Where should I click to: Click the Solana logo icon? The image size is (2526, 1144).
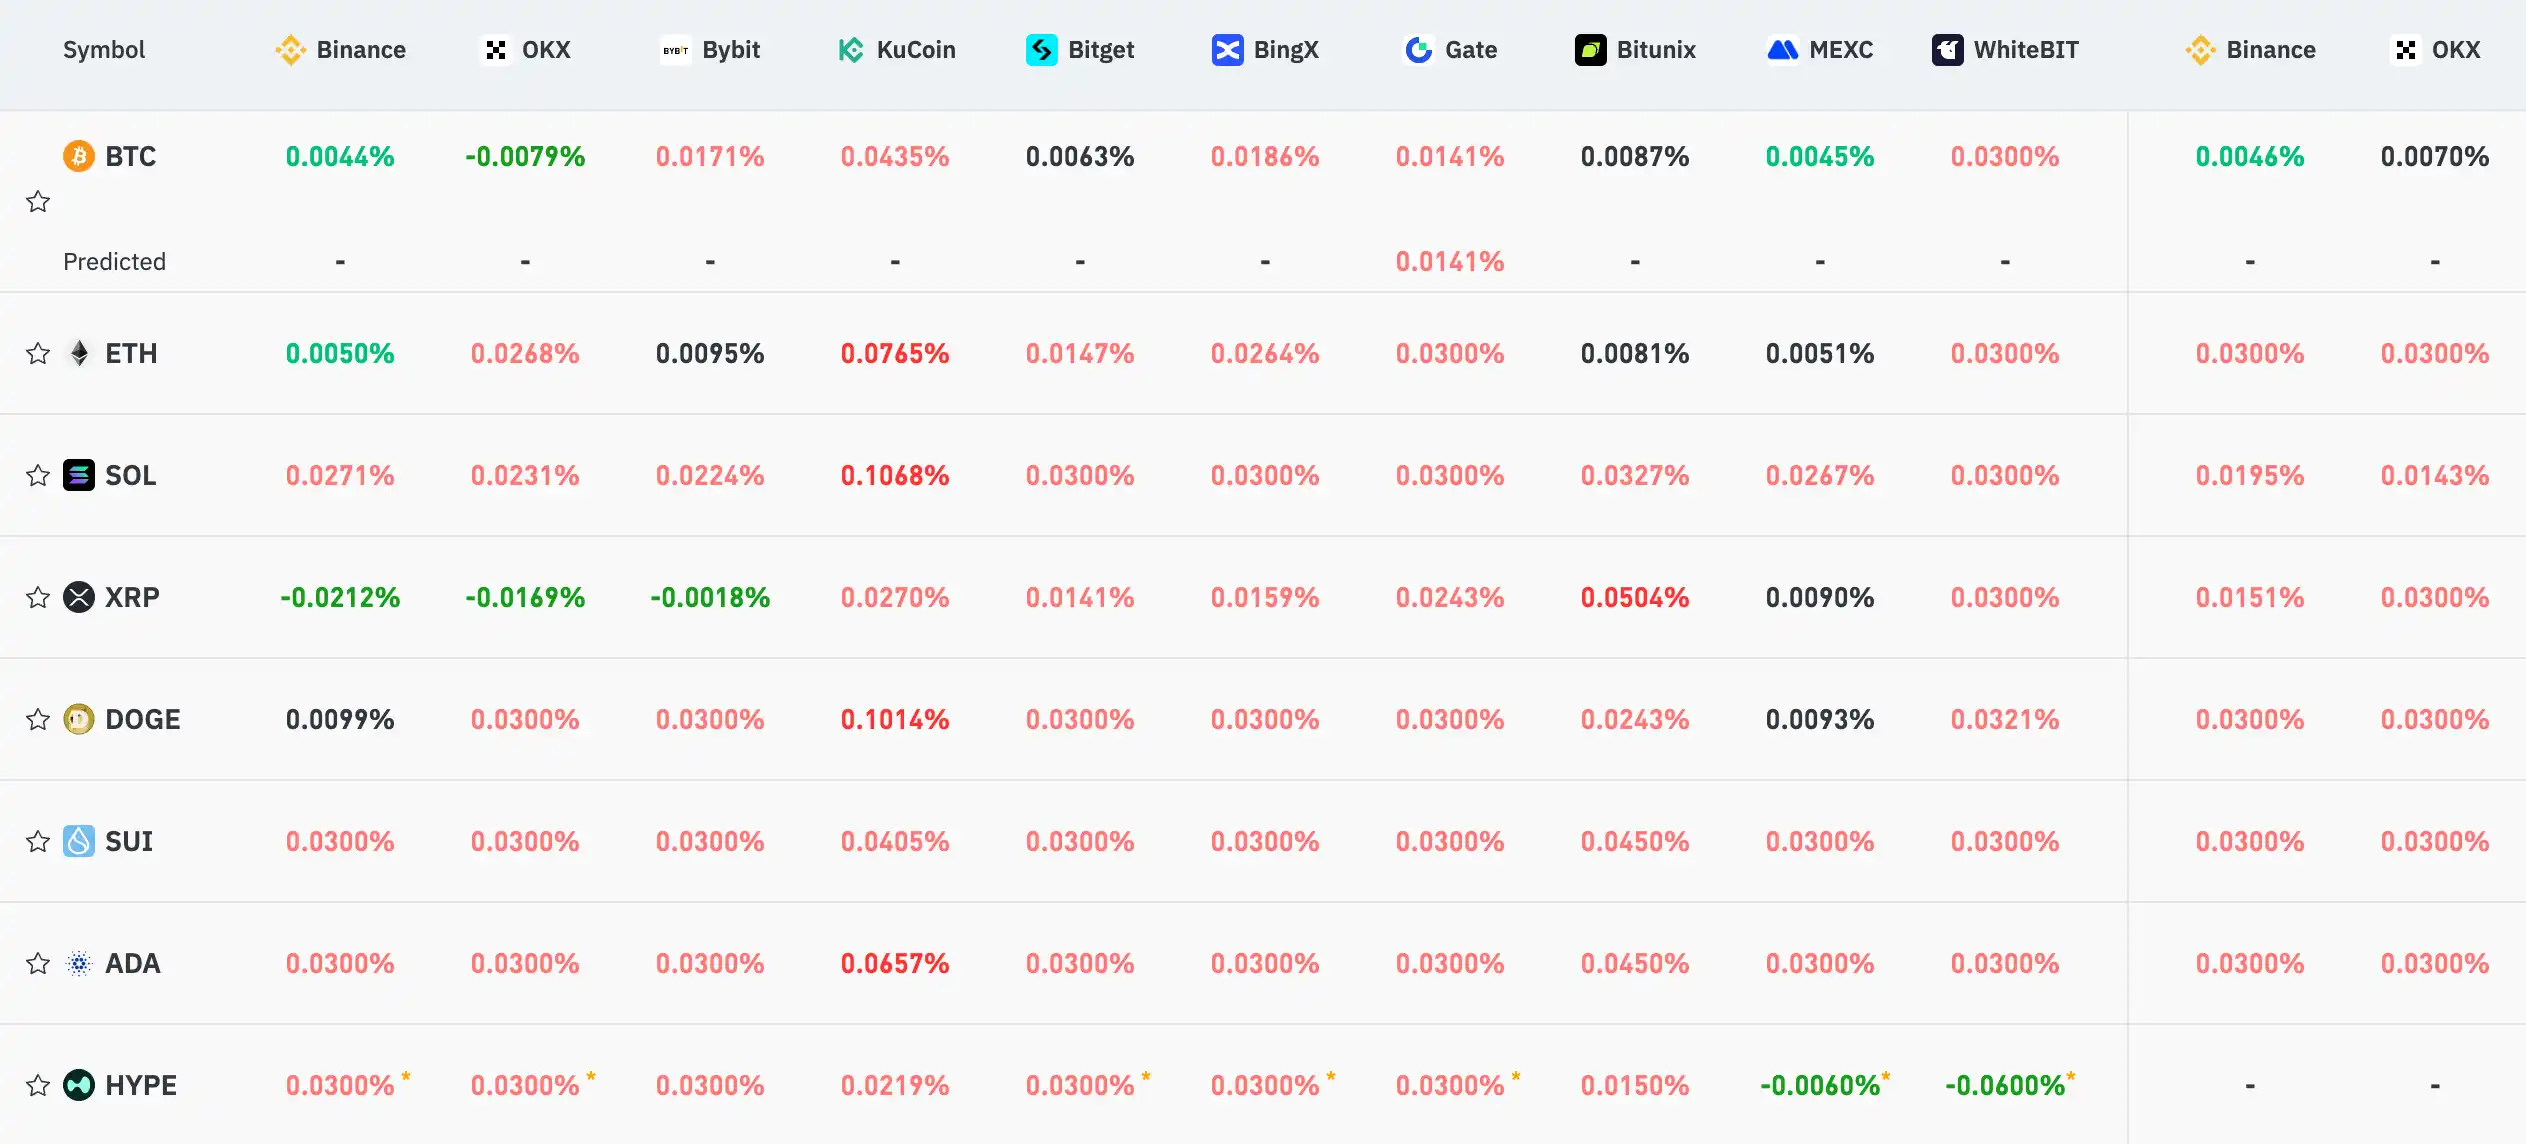pos(79,476)
